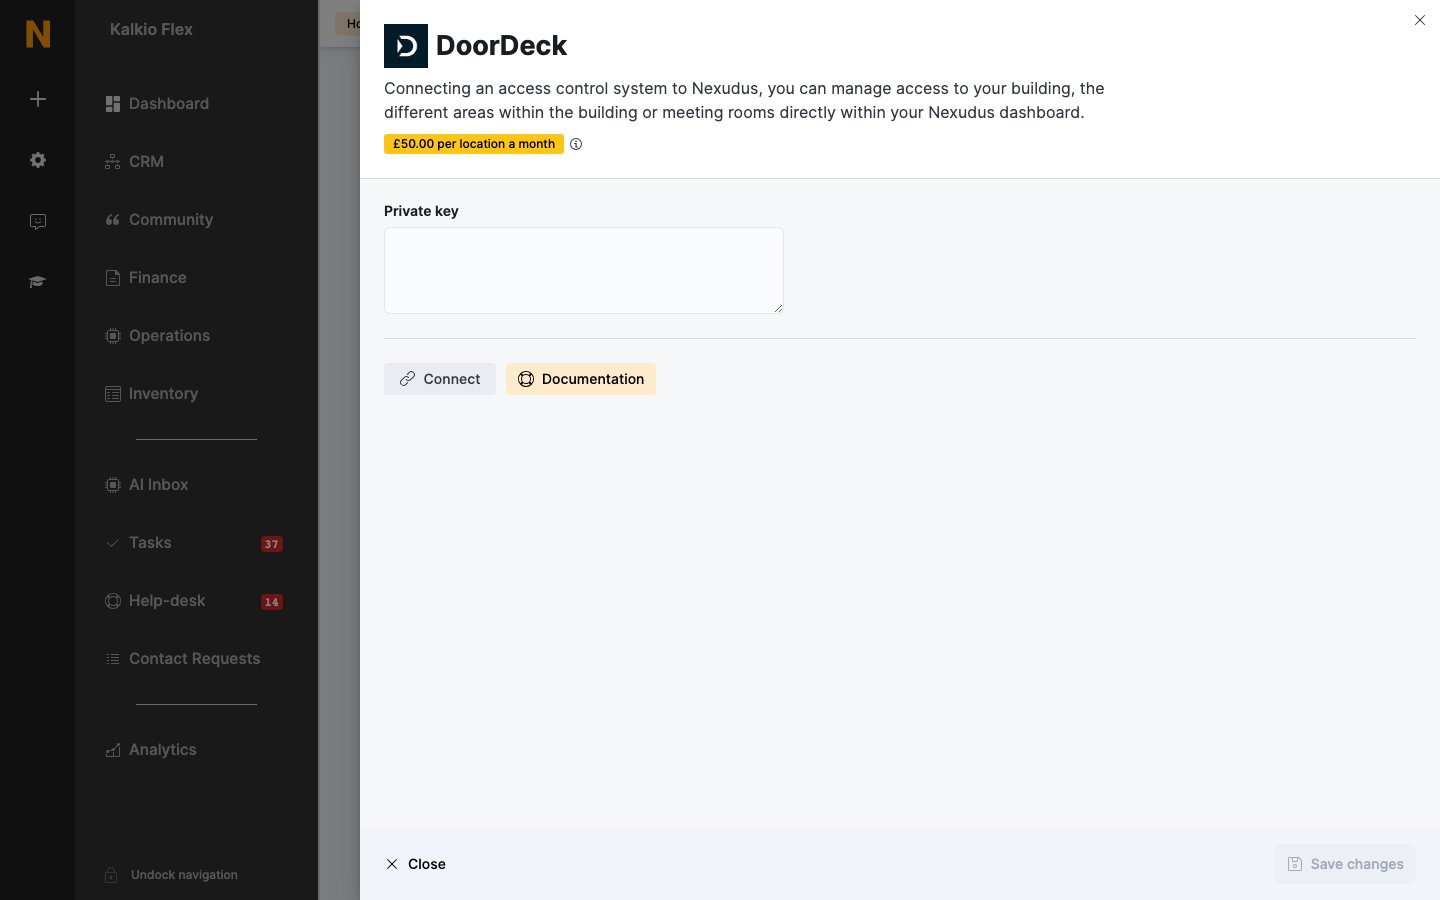1440x900 pixels.
Task: Show pricing info next to £50.00 badge
Action: pyautogui.click(x=576, y=144)
